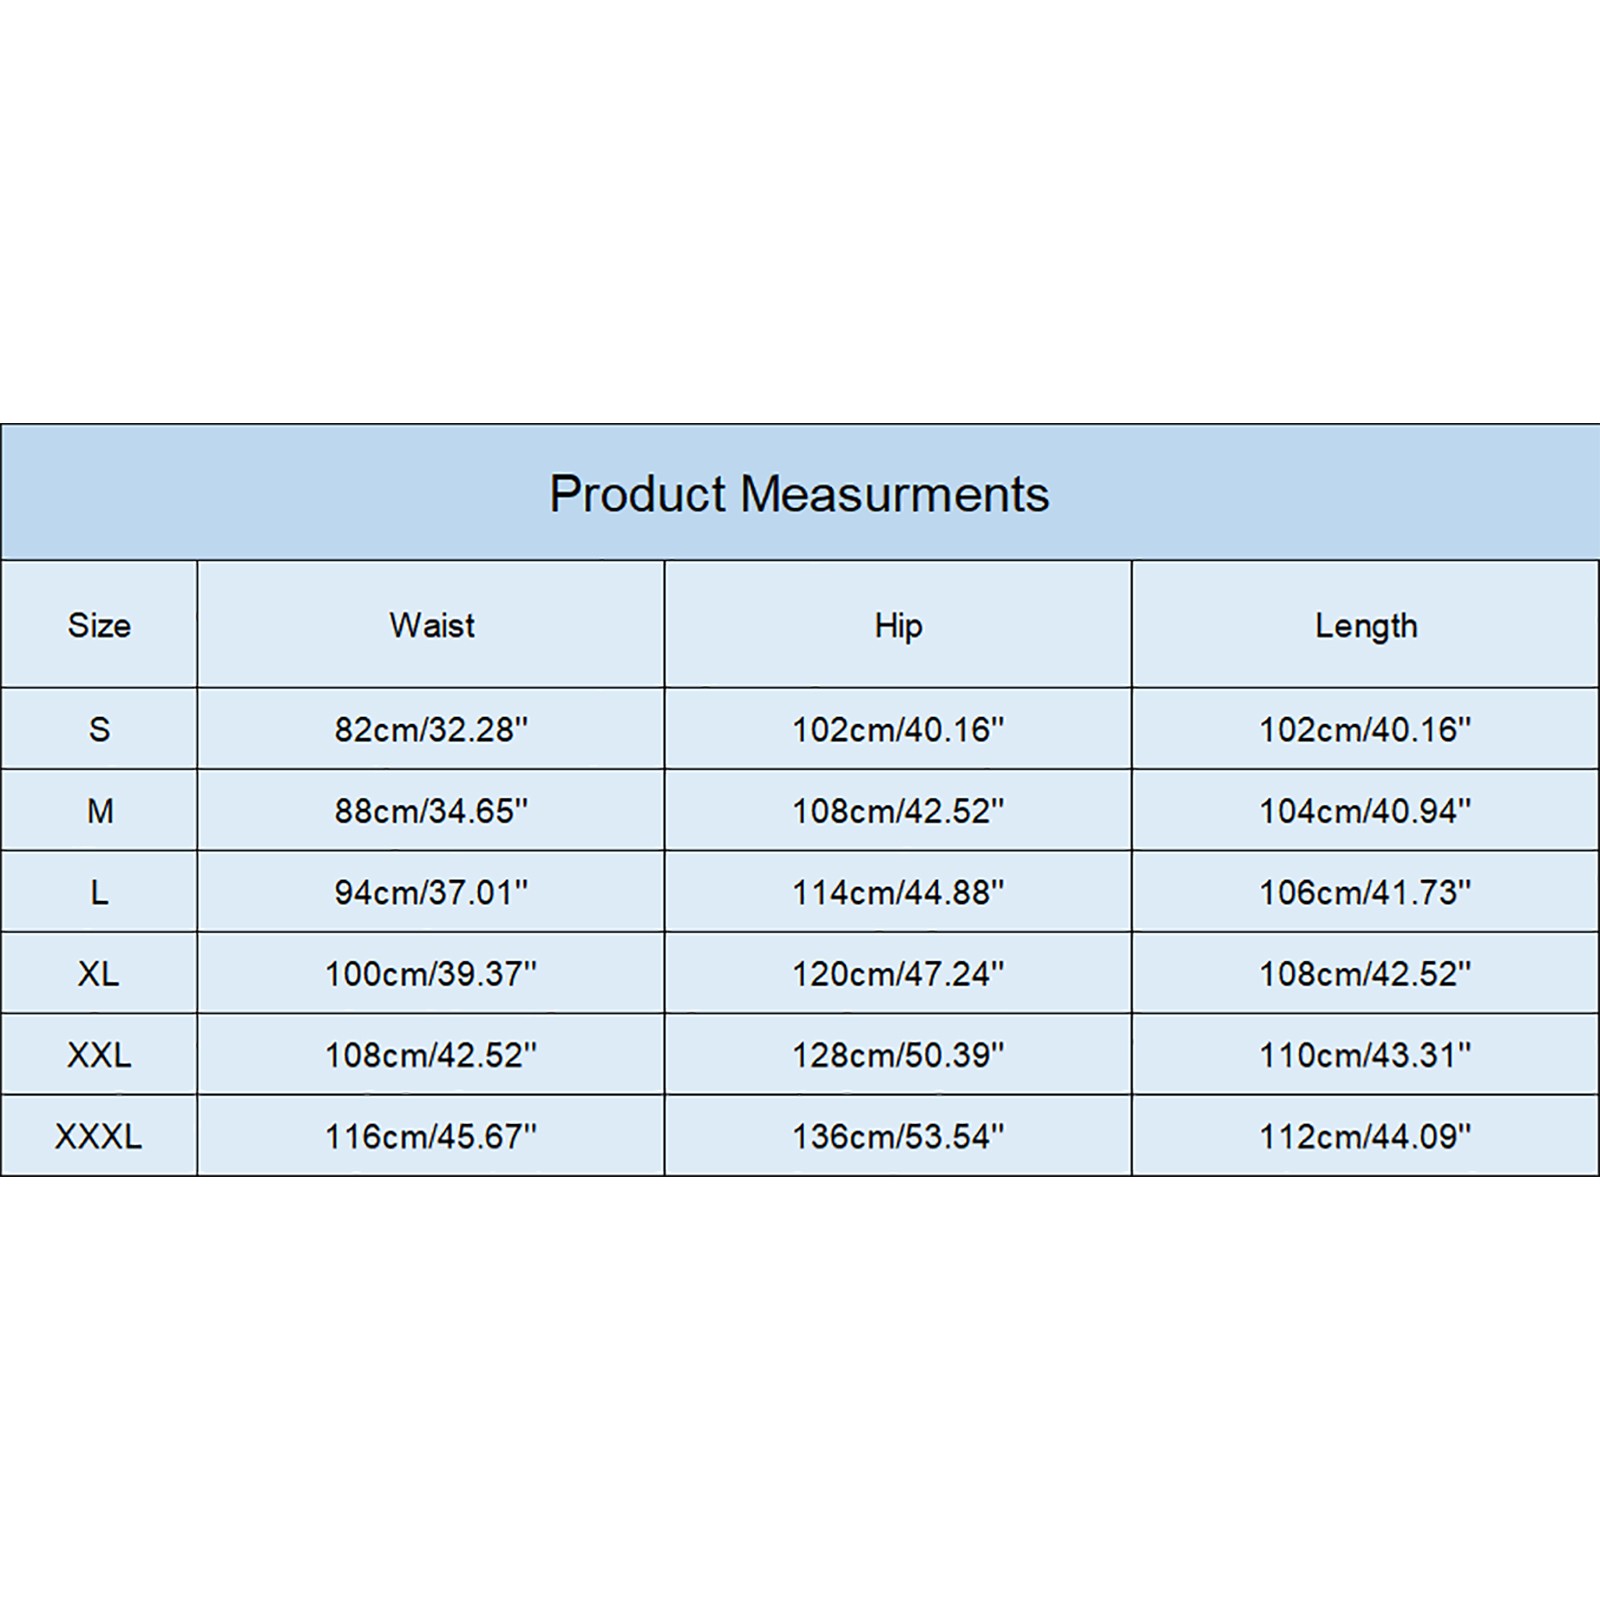
Task: Click length cell 104cm/40.94''
Action: (1366, 811)
